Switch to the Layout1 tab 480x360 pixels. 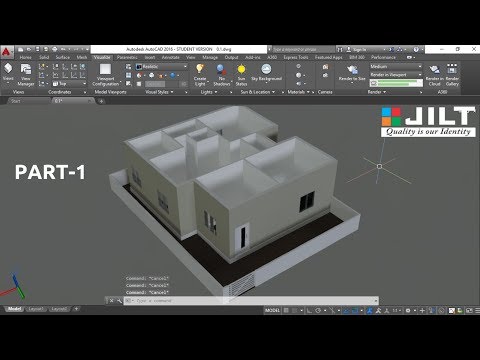tap(36, 309)
